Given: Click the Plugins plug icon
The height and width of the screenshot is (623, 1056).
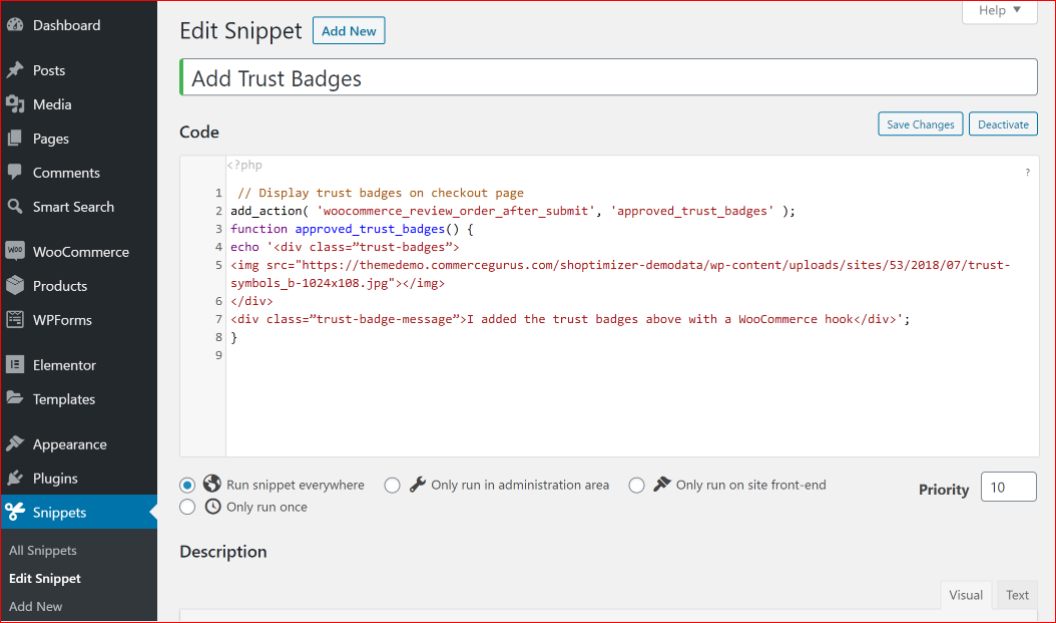Looking at the screenshot, I should click(15, 478).
